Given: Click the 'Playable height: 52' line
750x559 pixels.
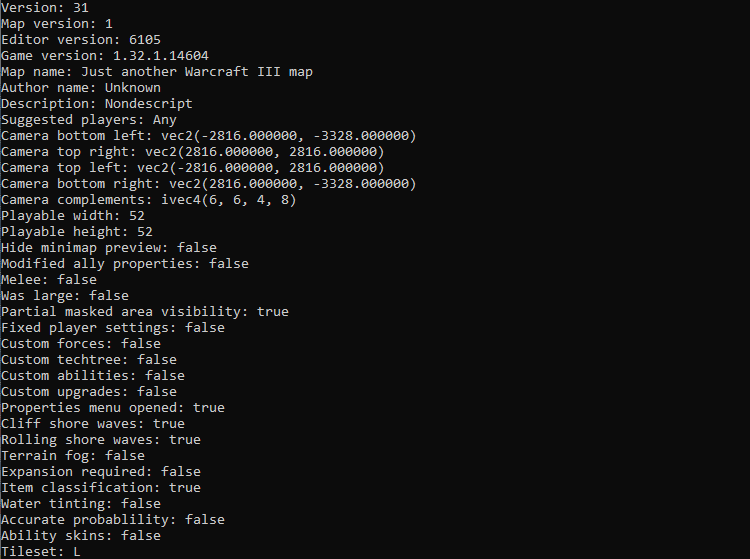Looking at the screenshot, I should point(77,232).
